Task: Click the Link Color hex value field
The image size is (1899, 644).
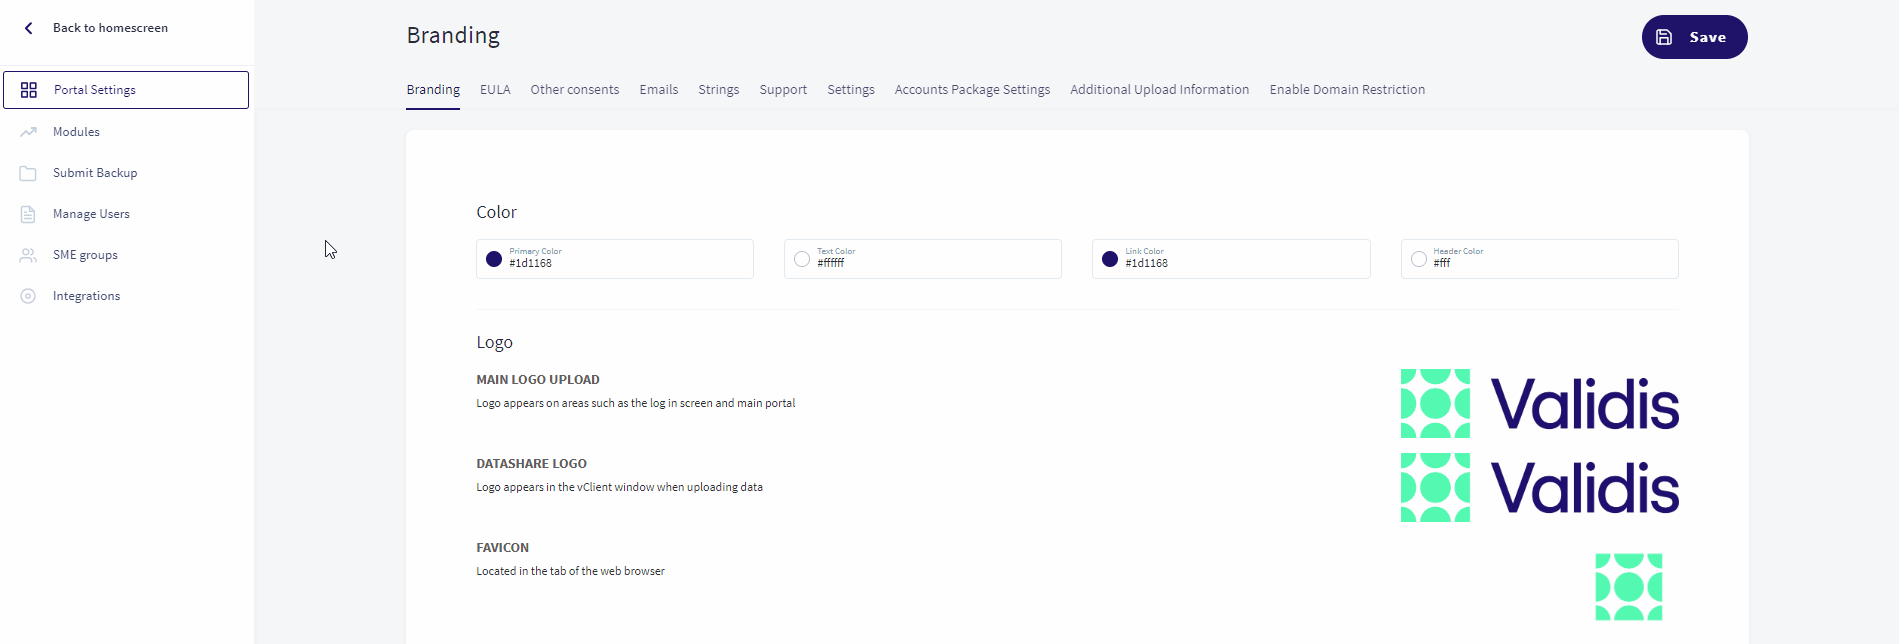Action: [x=1231, y=259]
